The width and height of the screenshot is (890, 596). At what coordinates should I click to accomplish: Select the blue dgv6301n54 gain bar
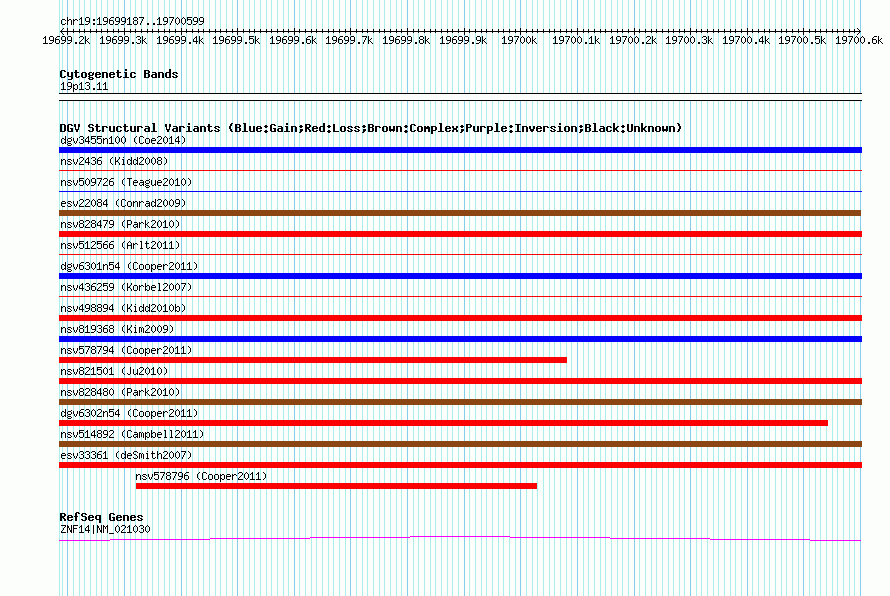click(460, 276)
